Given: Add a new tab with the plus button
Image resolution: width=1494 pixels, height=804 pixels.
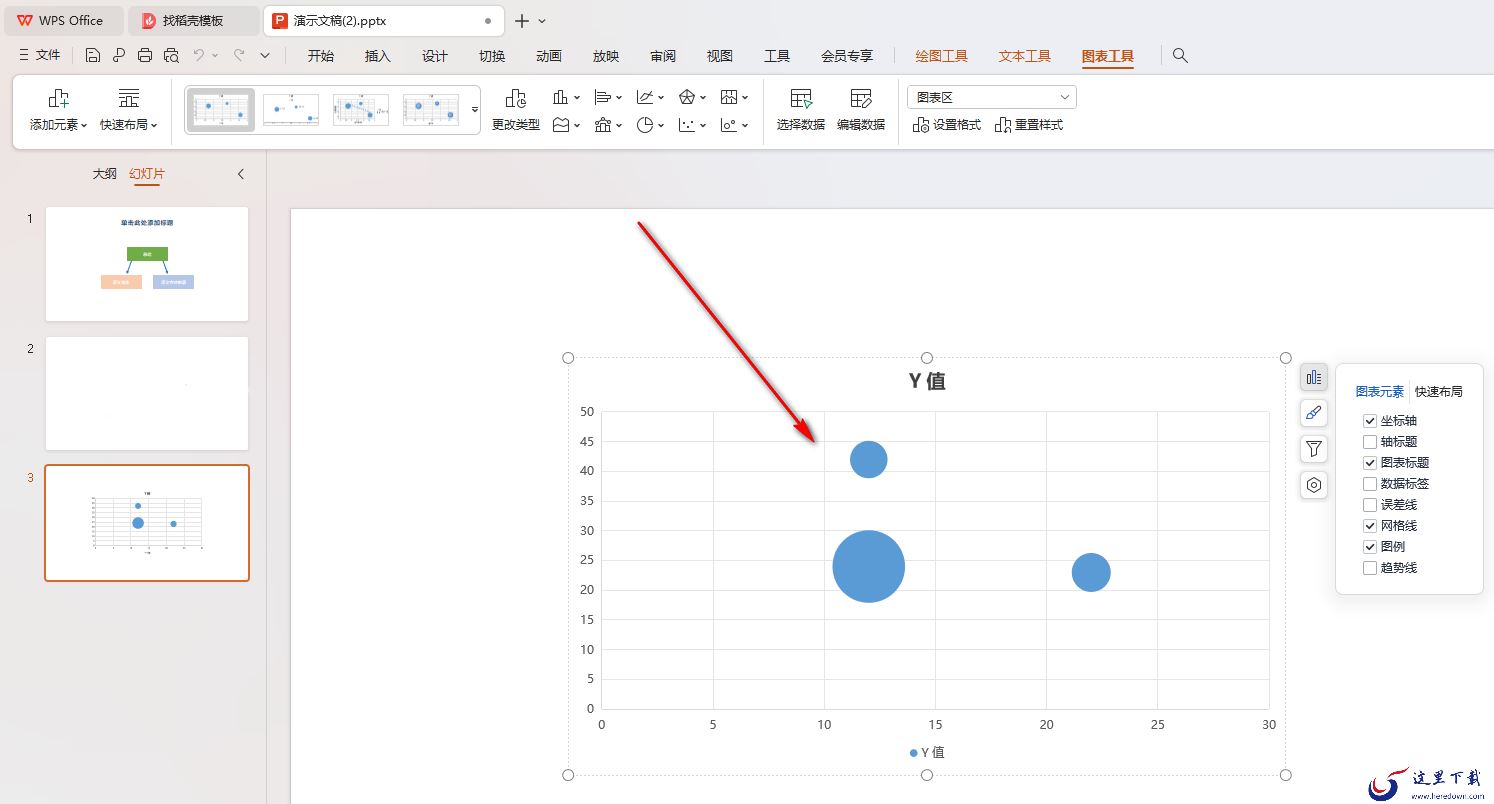Looking at the screenshot, I should pyautogui.click(x=521, y=21).
